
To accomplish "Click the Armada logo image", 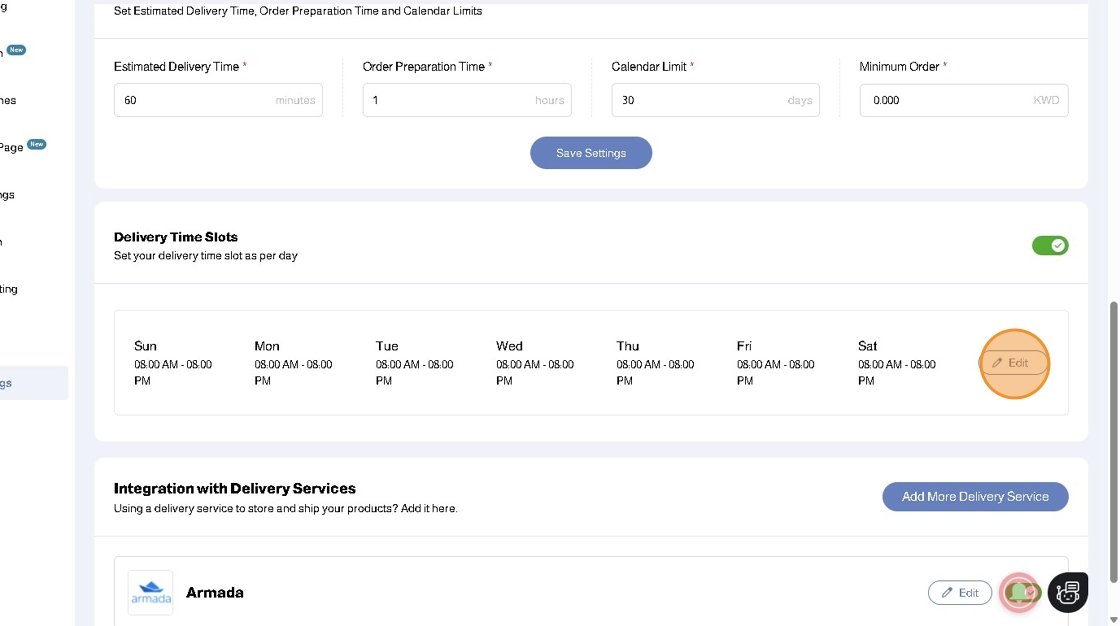I will 150,592.
